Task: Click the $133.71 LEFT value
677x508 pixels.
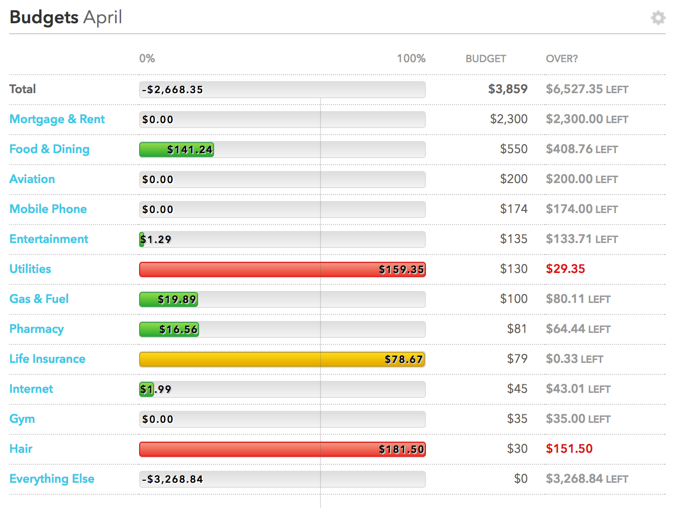Action: pos(582,239)
